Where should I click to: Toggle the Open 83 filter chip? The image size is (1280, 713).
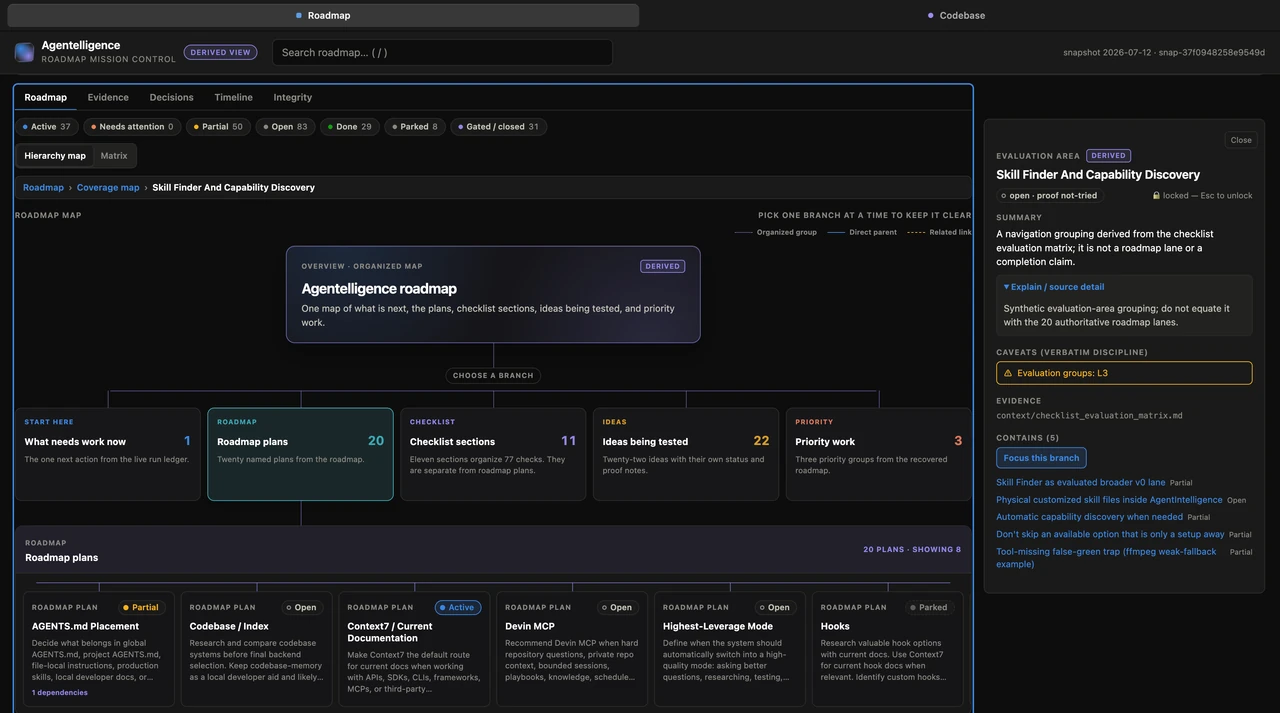(x=285, y=127)
